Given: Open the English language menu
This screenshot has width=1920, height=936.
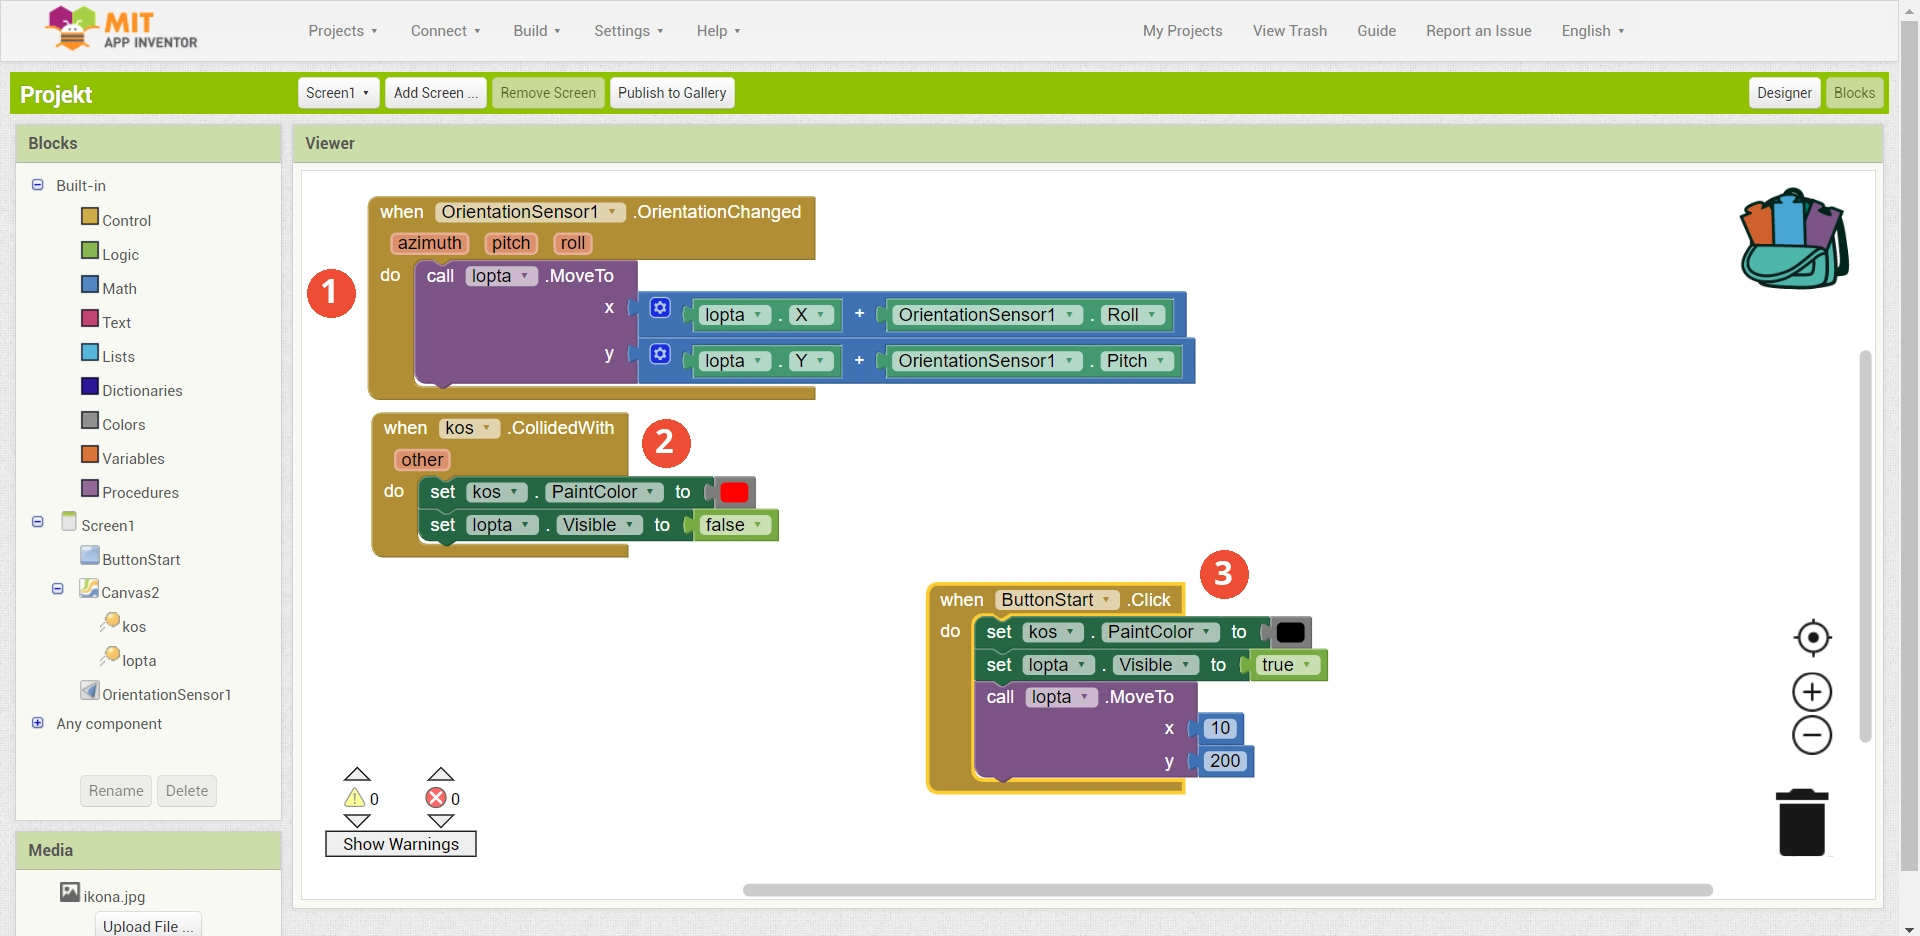Looking at the screenshot, I should pyautogui.click(x=1593, y=31).
